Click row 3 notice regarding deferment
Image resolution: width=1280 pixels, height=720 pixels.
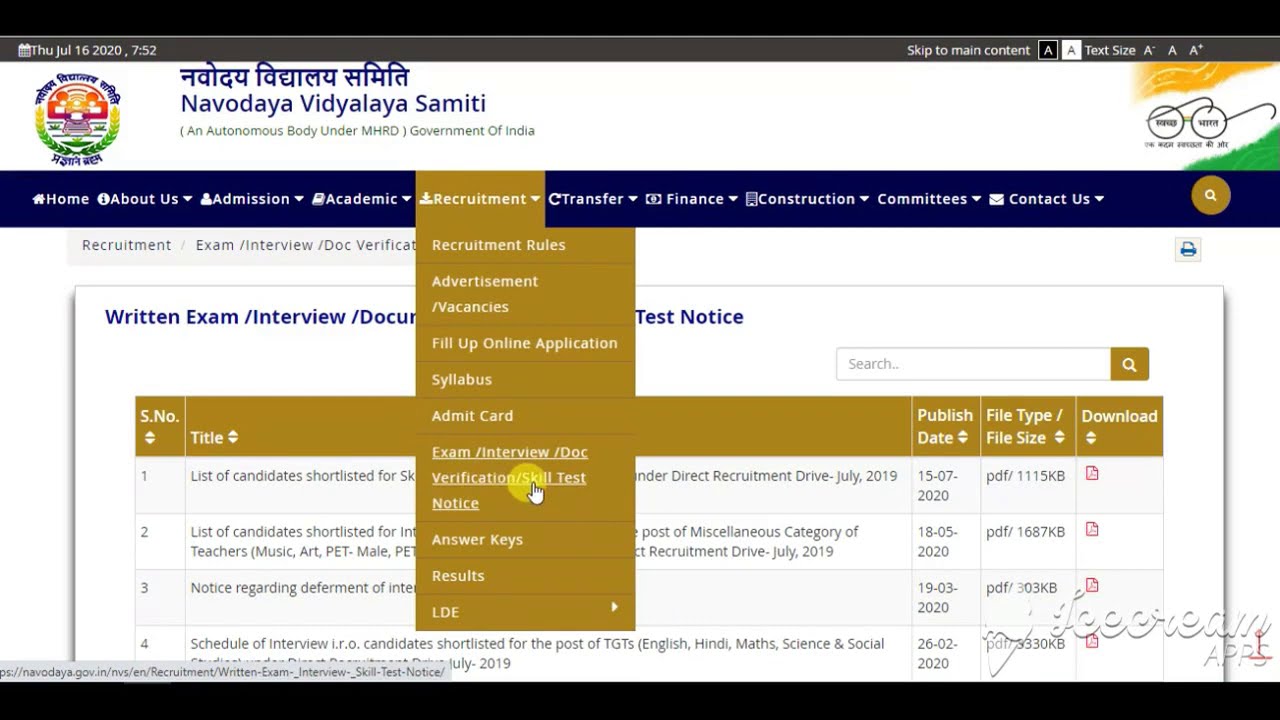(x=303, y=588)
